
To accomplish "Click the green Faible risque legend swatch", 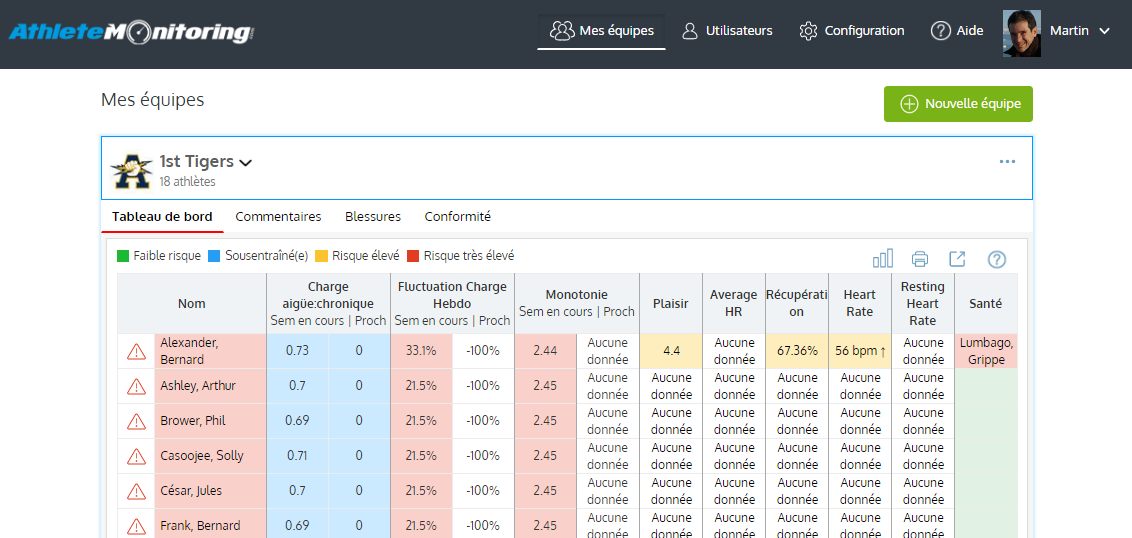I will [123, 256].
